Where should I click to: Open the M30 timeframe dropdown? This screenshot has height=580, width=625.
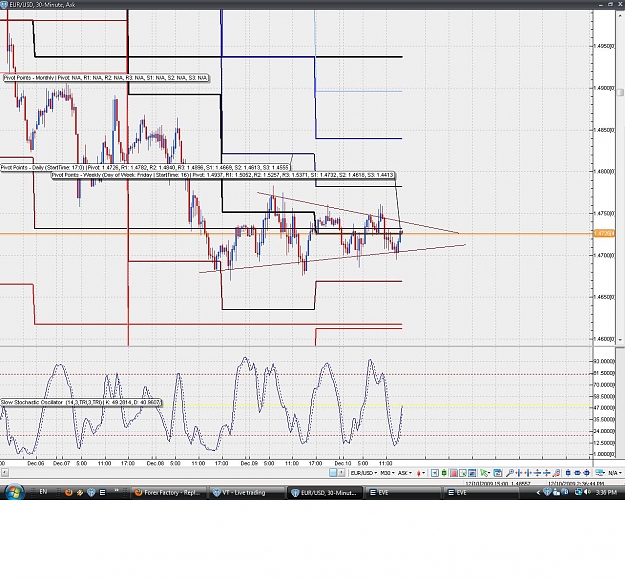click(x=387, y=473)
